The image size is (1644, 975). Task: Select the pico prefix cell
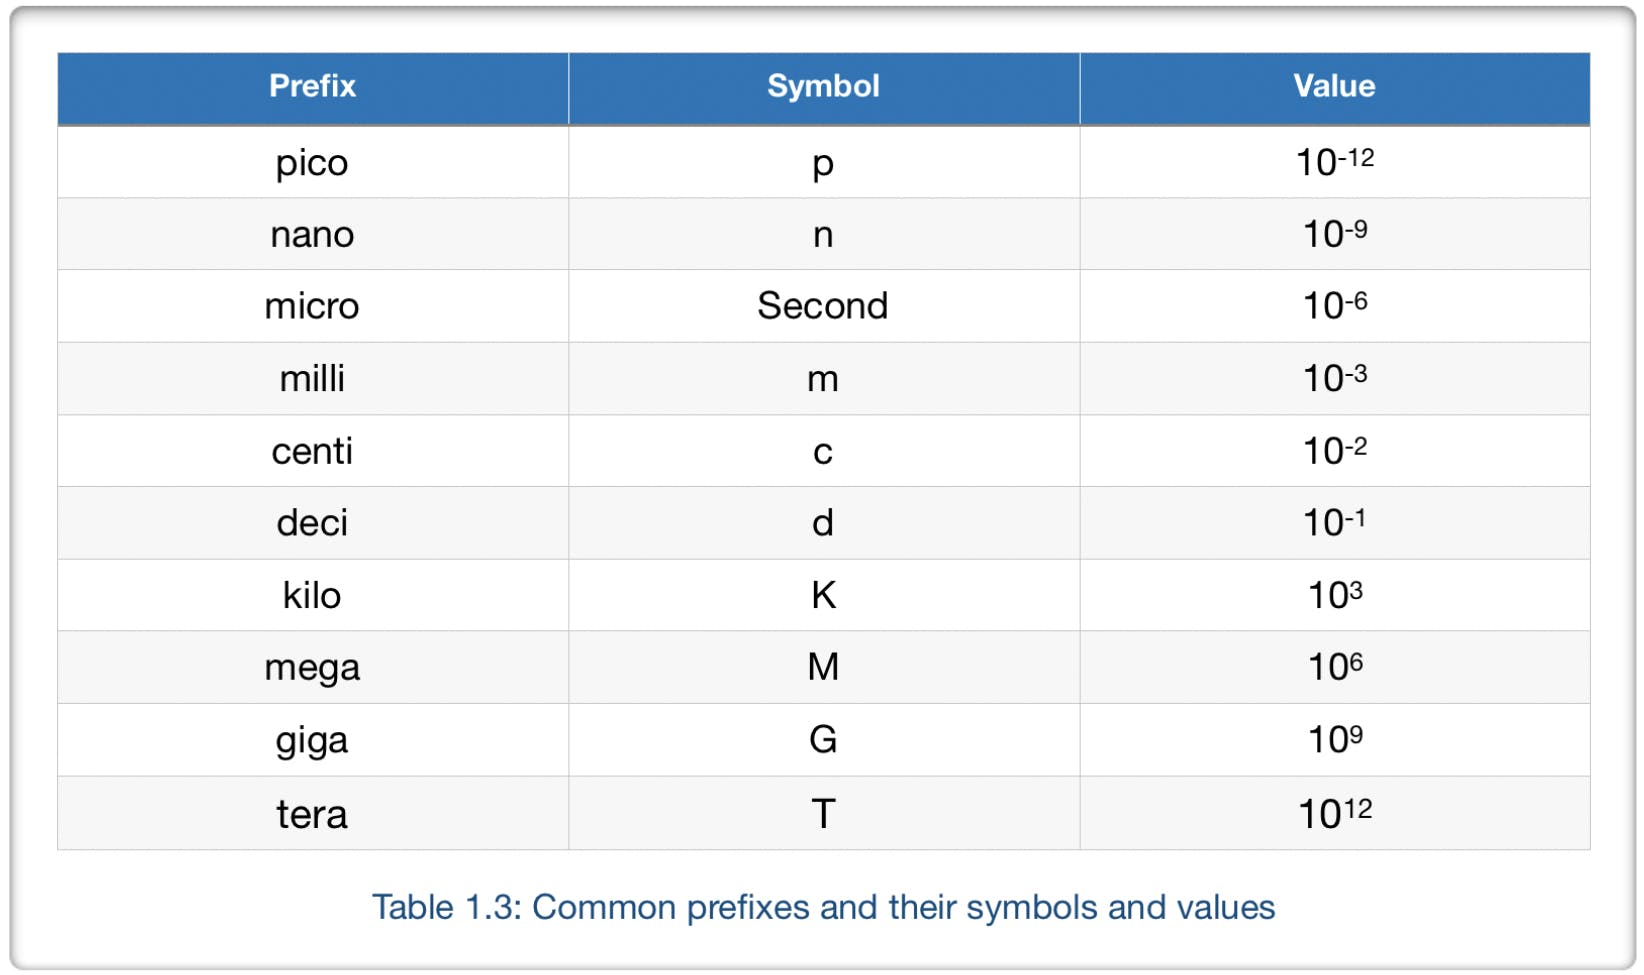[x=312, y=162]
